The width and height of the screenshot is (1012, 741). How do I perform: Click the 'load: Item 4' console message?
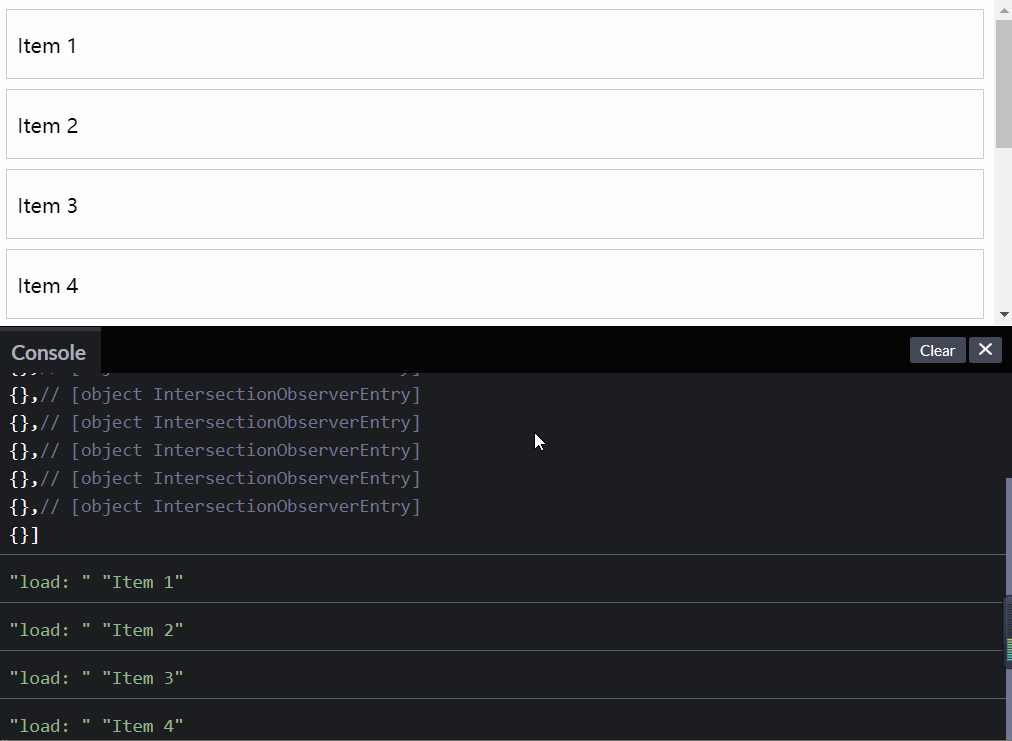coord(96,725)
